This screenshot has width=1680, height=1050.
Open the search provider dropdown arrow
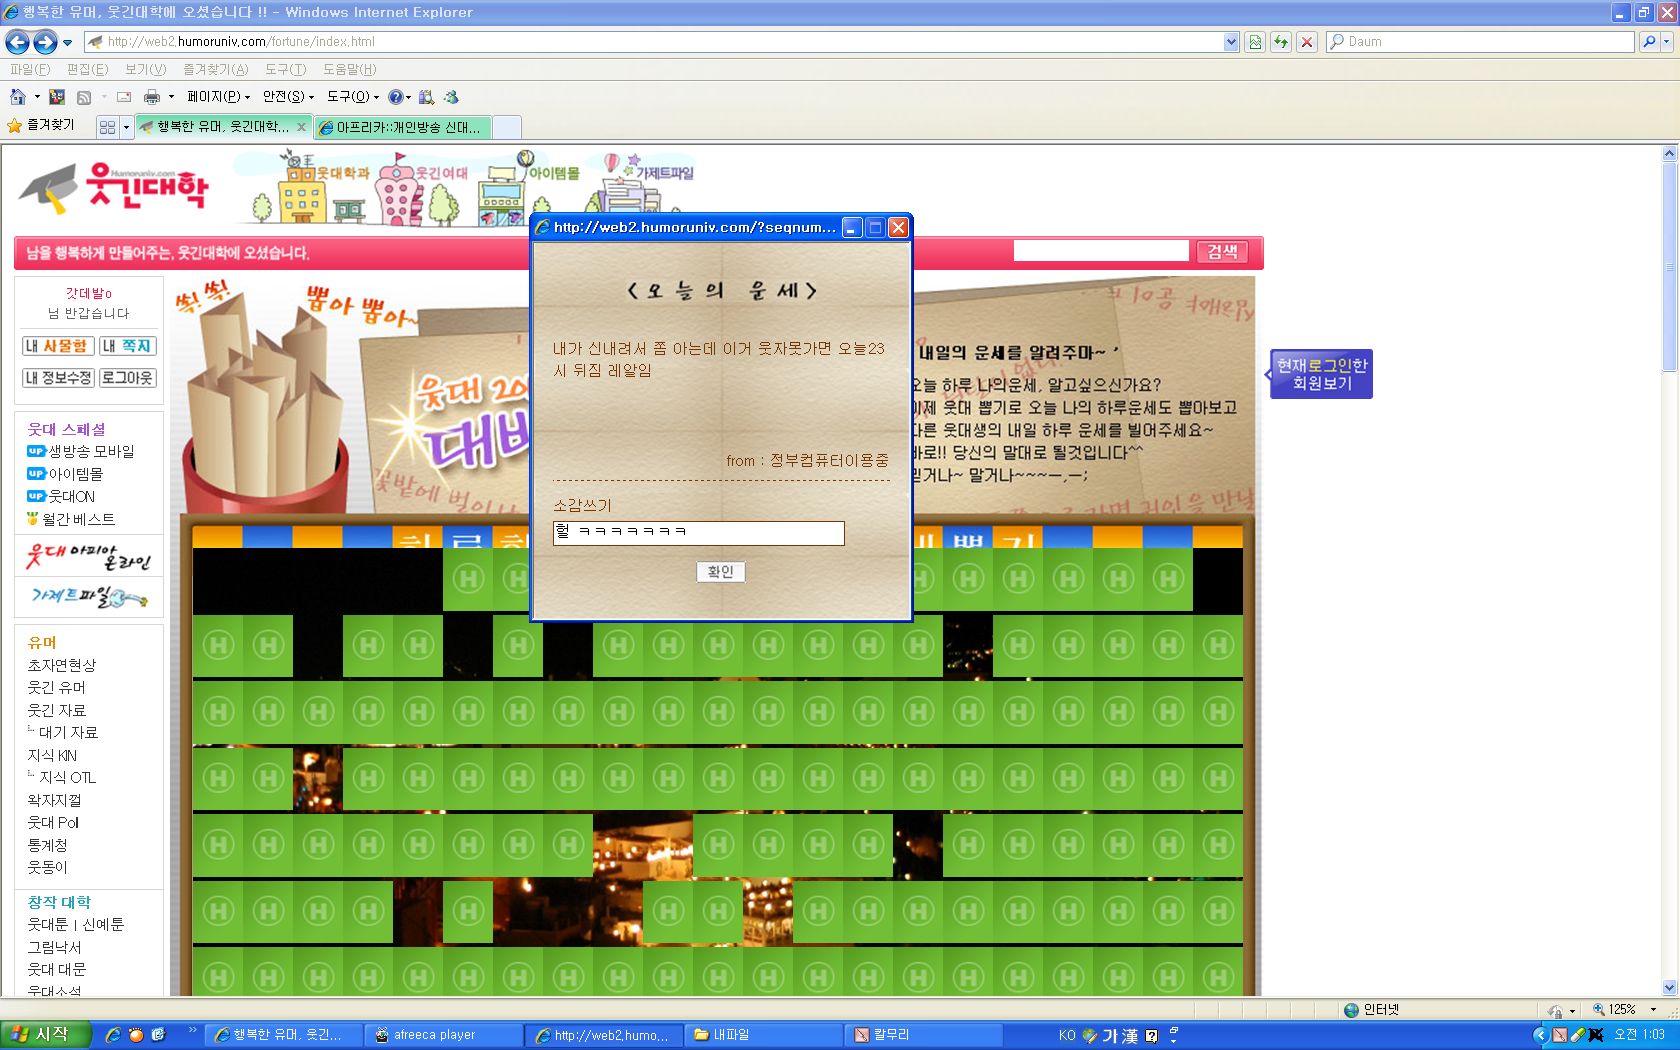pyautogui.click(x=1668, y=42)
